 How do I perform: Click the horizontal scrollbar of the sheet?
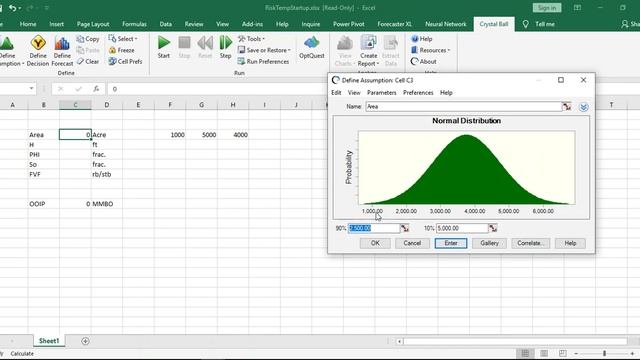(515, 341)
